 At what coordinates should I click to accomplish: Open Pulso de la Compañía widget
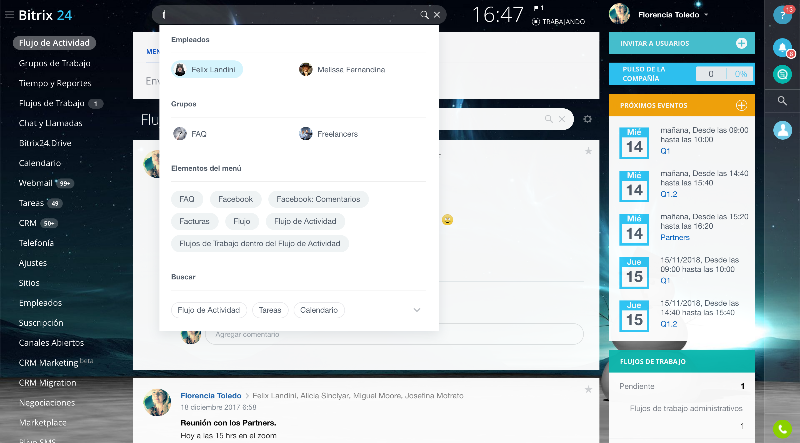click(682, 73)
